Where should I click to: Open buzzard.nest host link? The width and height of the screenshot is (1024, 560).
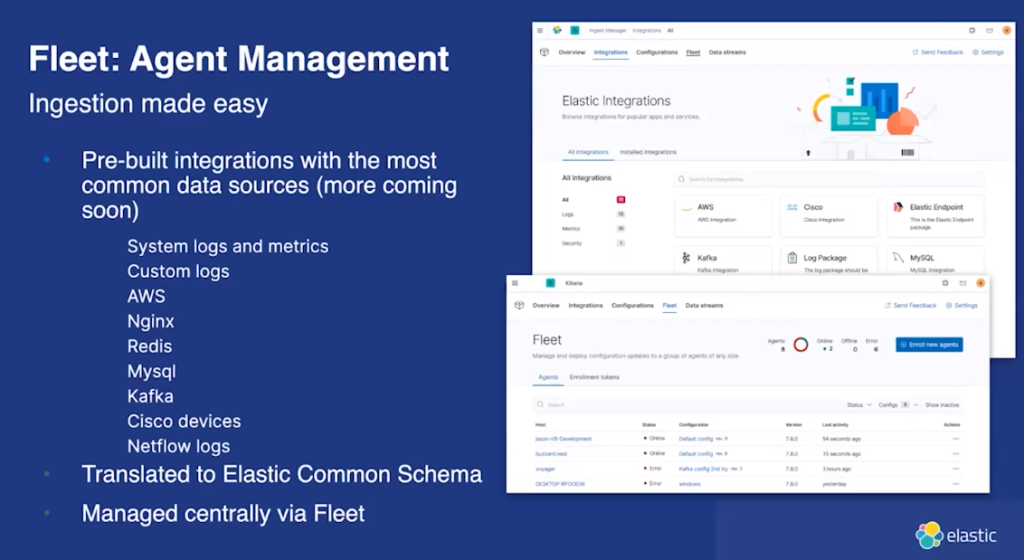click(x=551, y=454)
